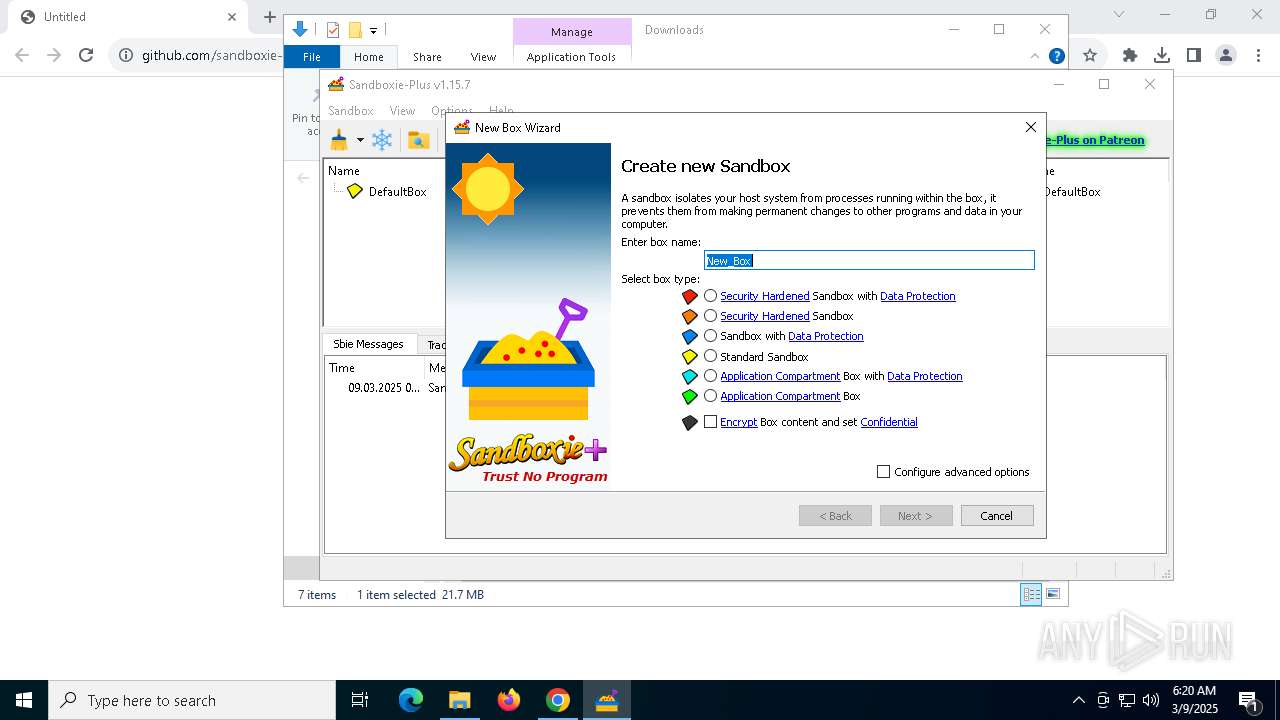Open Chrome profile avatar icon

1226,55
